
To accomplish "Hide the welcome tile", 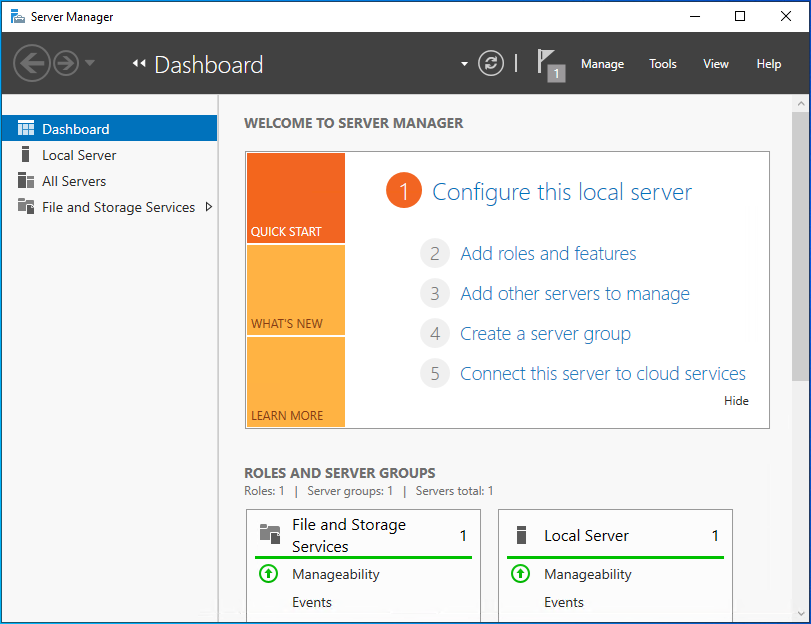I will tap(736, 401).
